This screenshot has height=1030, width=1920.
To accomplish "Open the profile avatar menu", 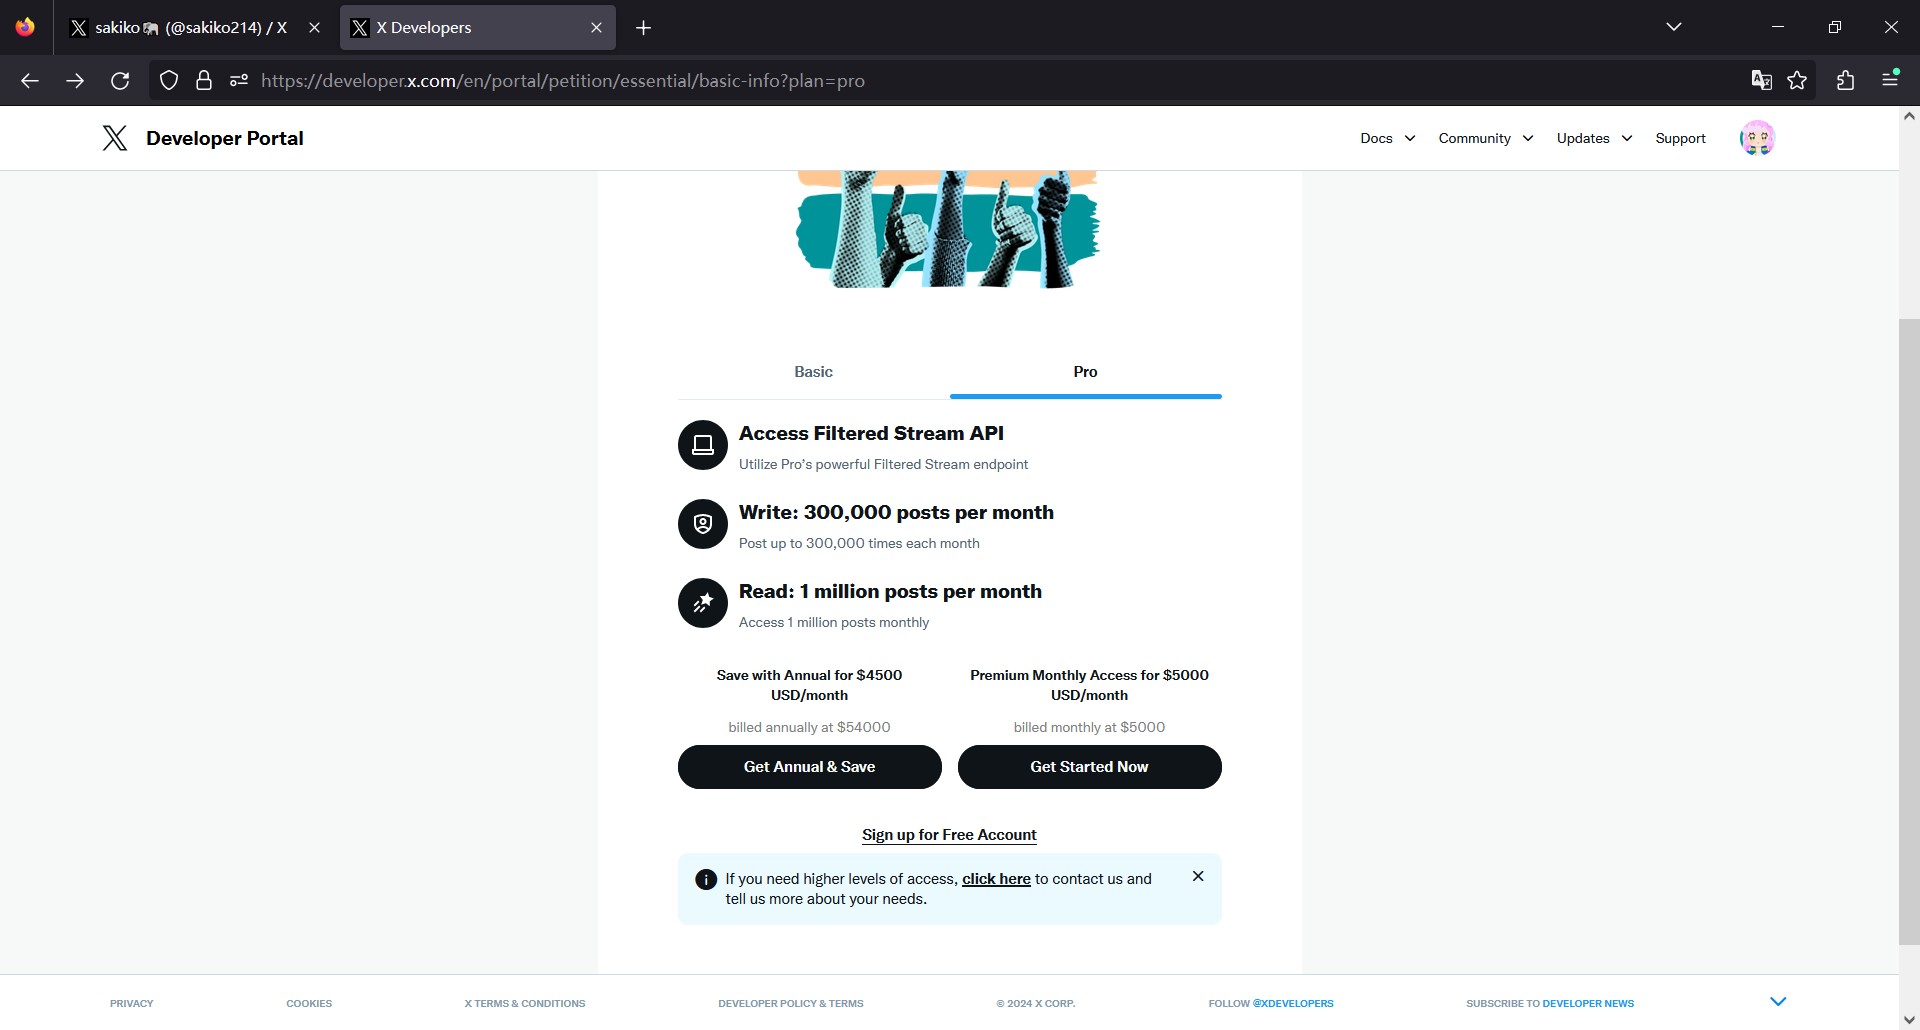I will click(1757, 138).
